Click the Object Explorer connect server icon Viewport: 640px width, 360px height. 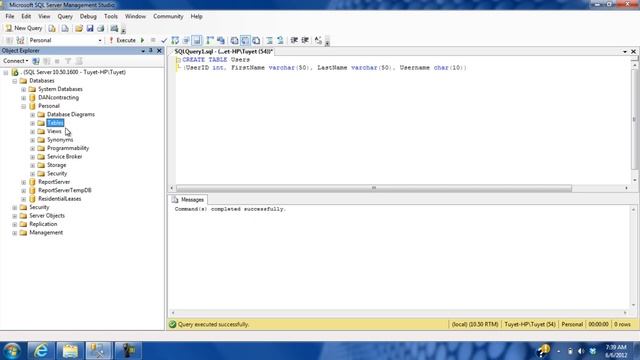36,61
